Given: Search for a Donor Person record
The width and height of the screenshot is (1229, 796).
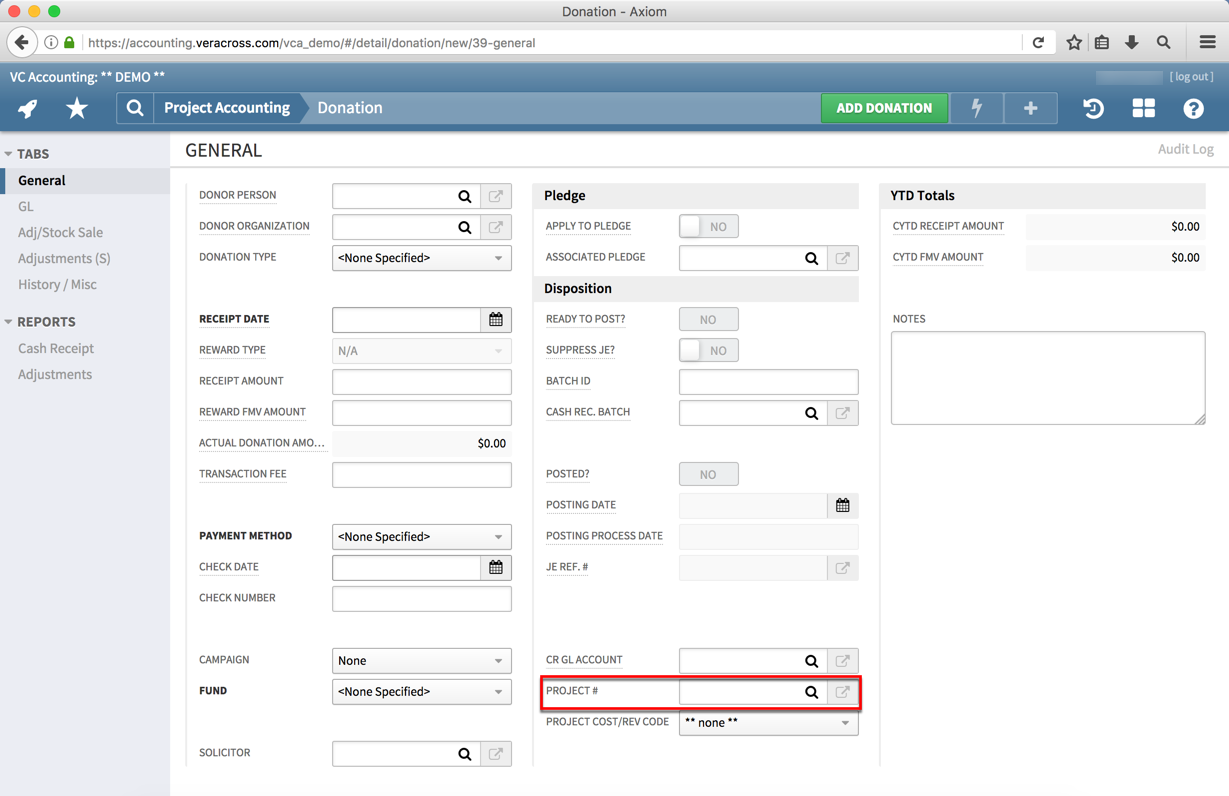Looking at the screenshot, I should tap(465, 196).
